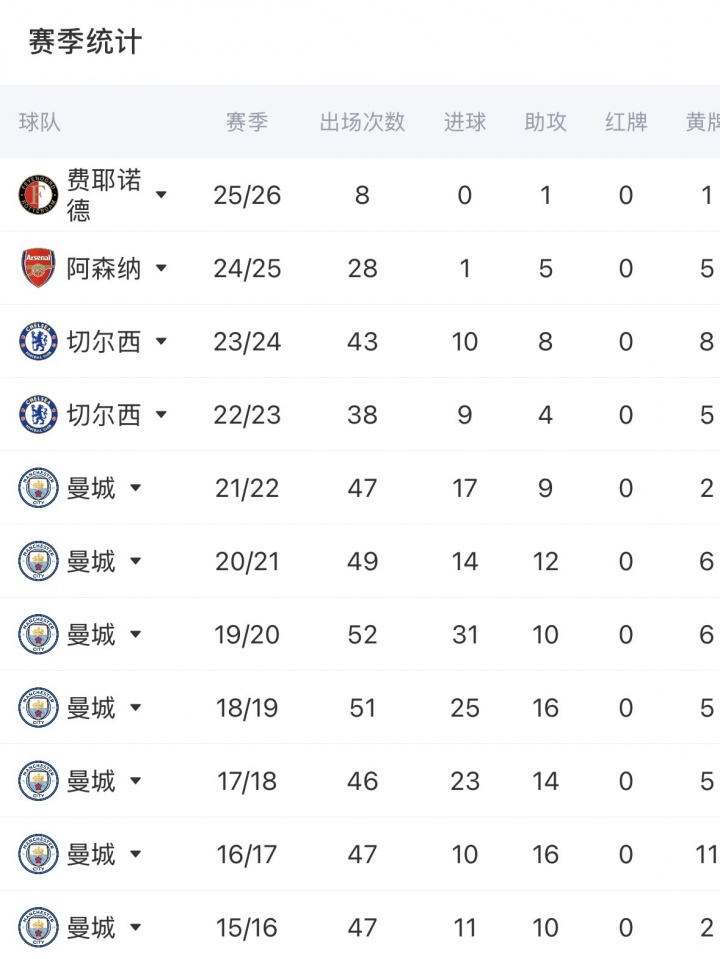720x959 pixels.
Task: Click the 助攻 column header
Action: [x=545, y=122]
